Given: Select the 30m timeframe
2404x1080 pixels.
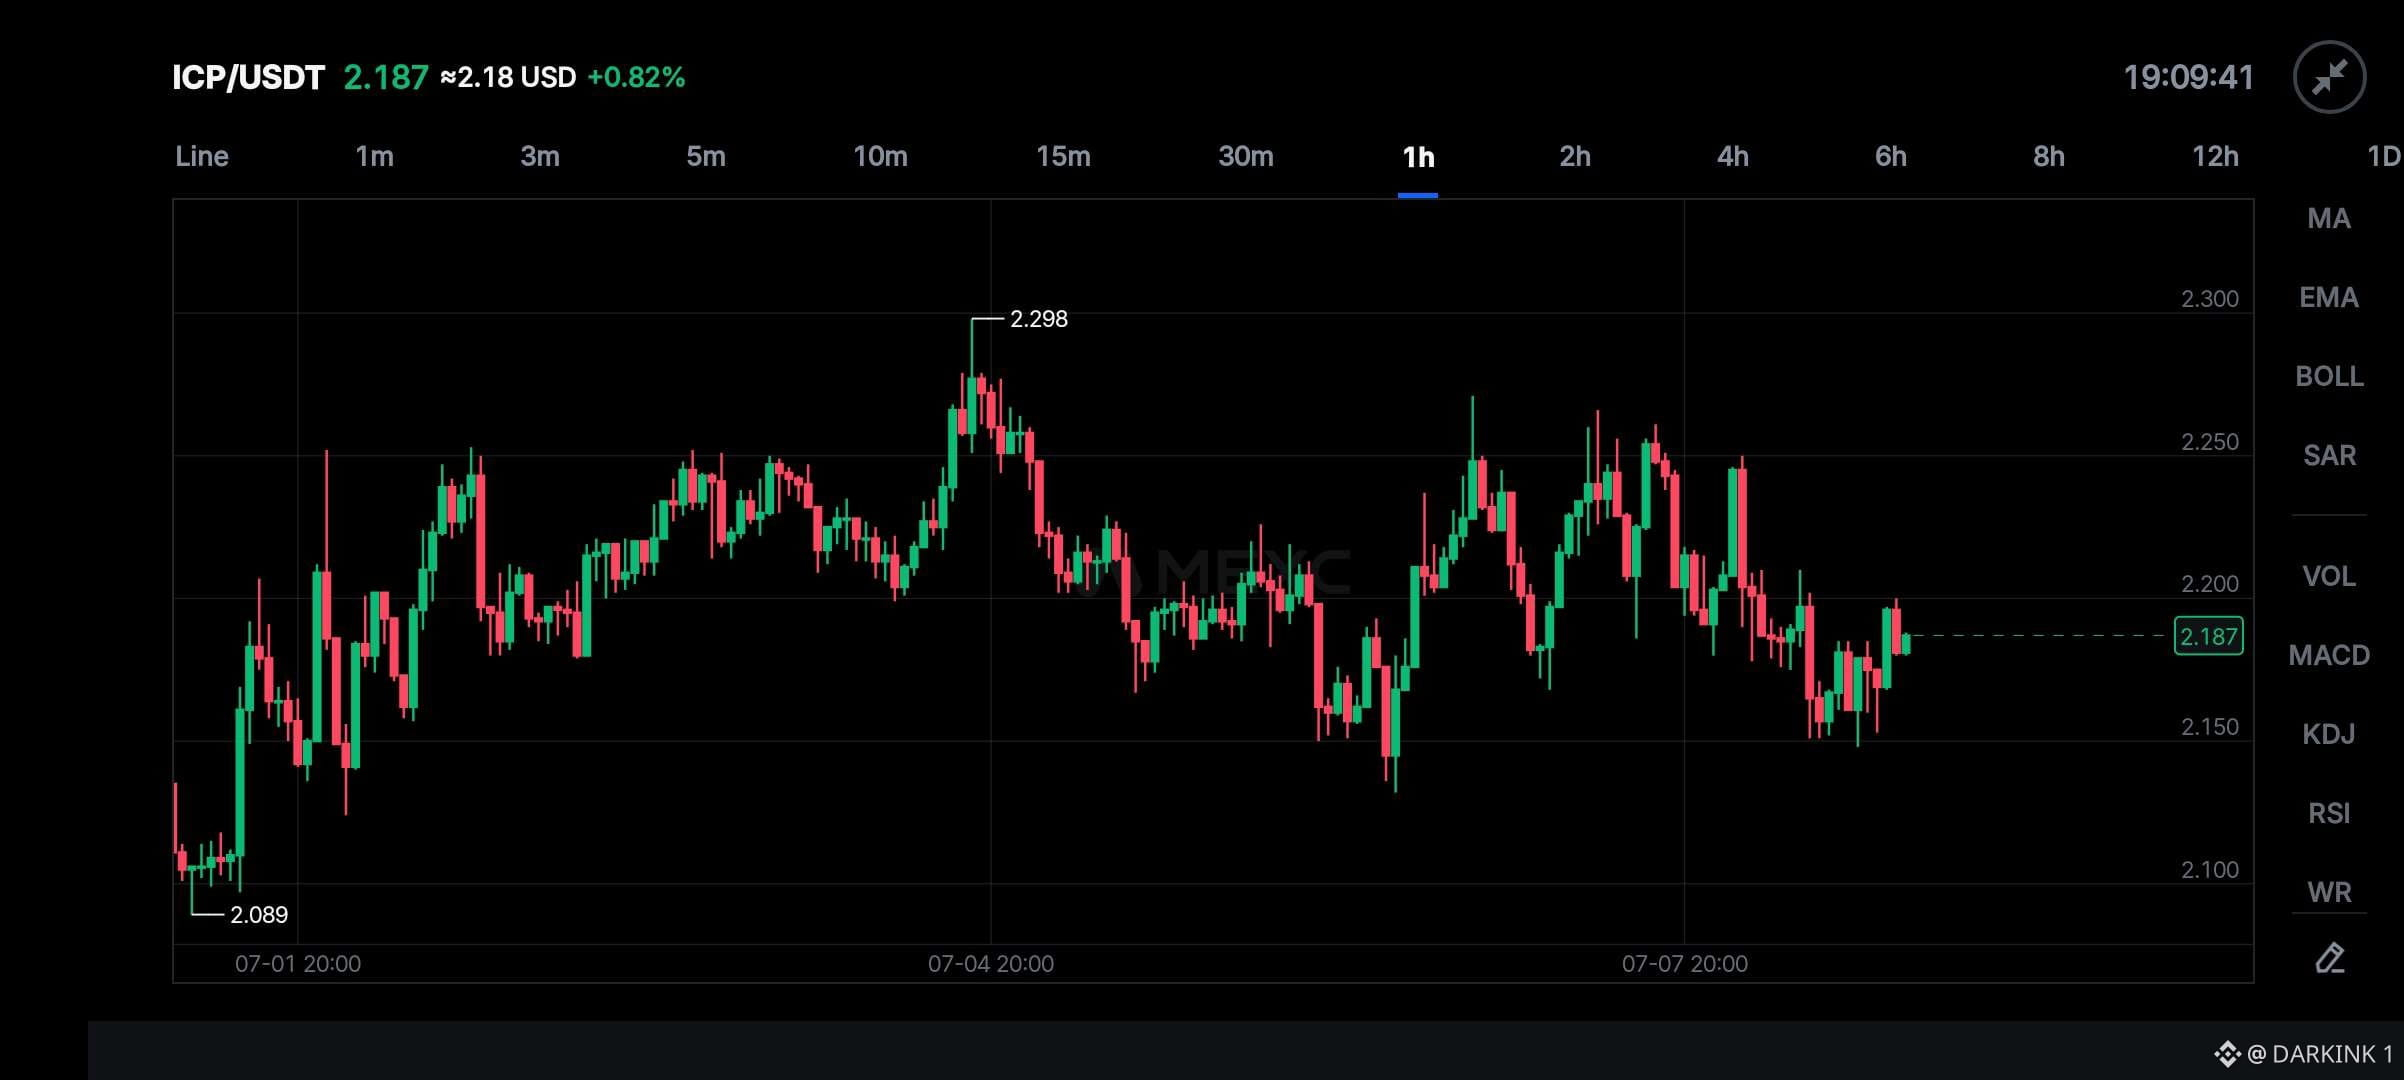Looking at the screenshot, I should [1246, 156].
